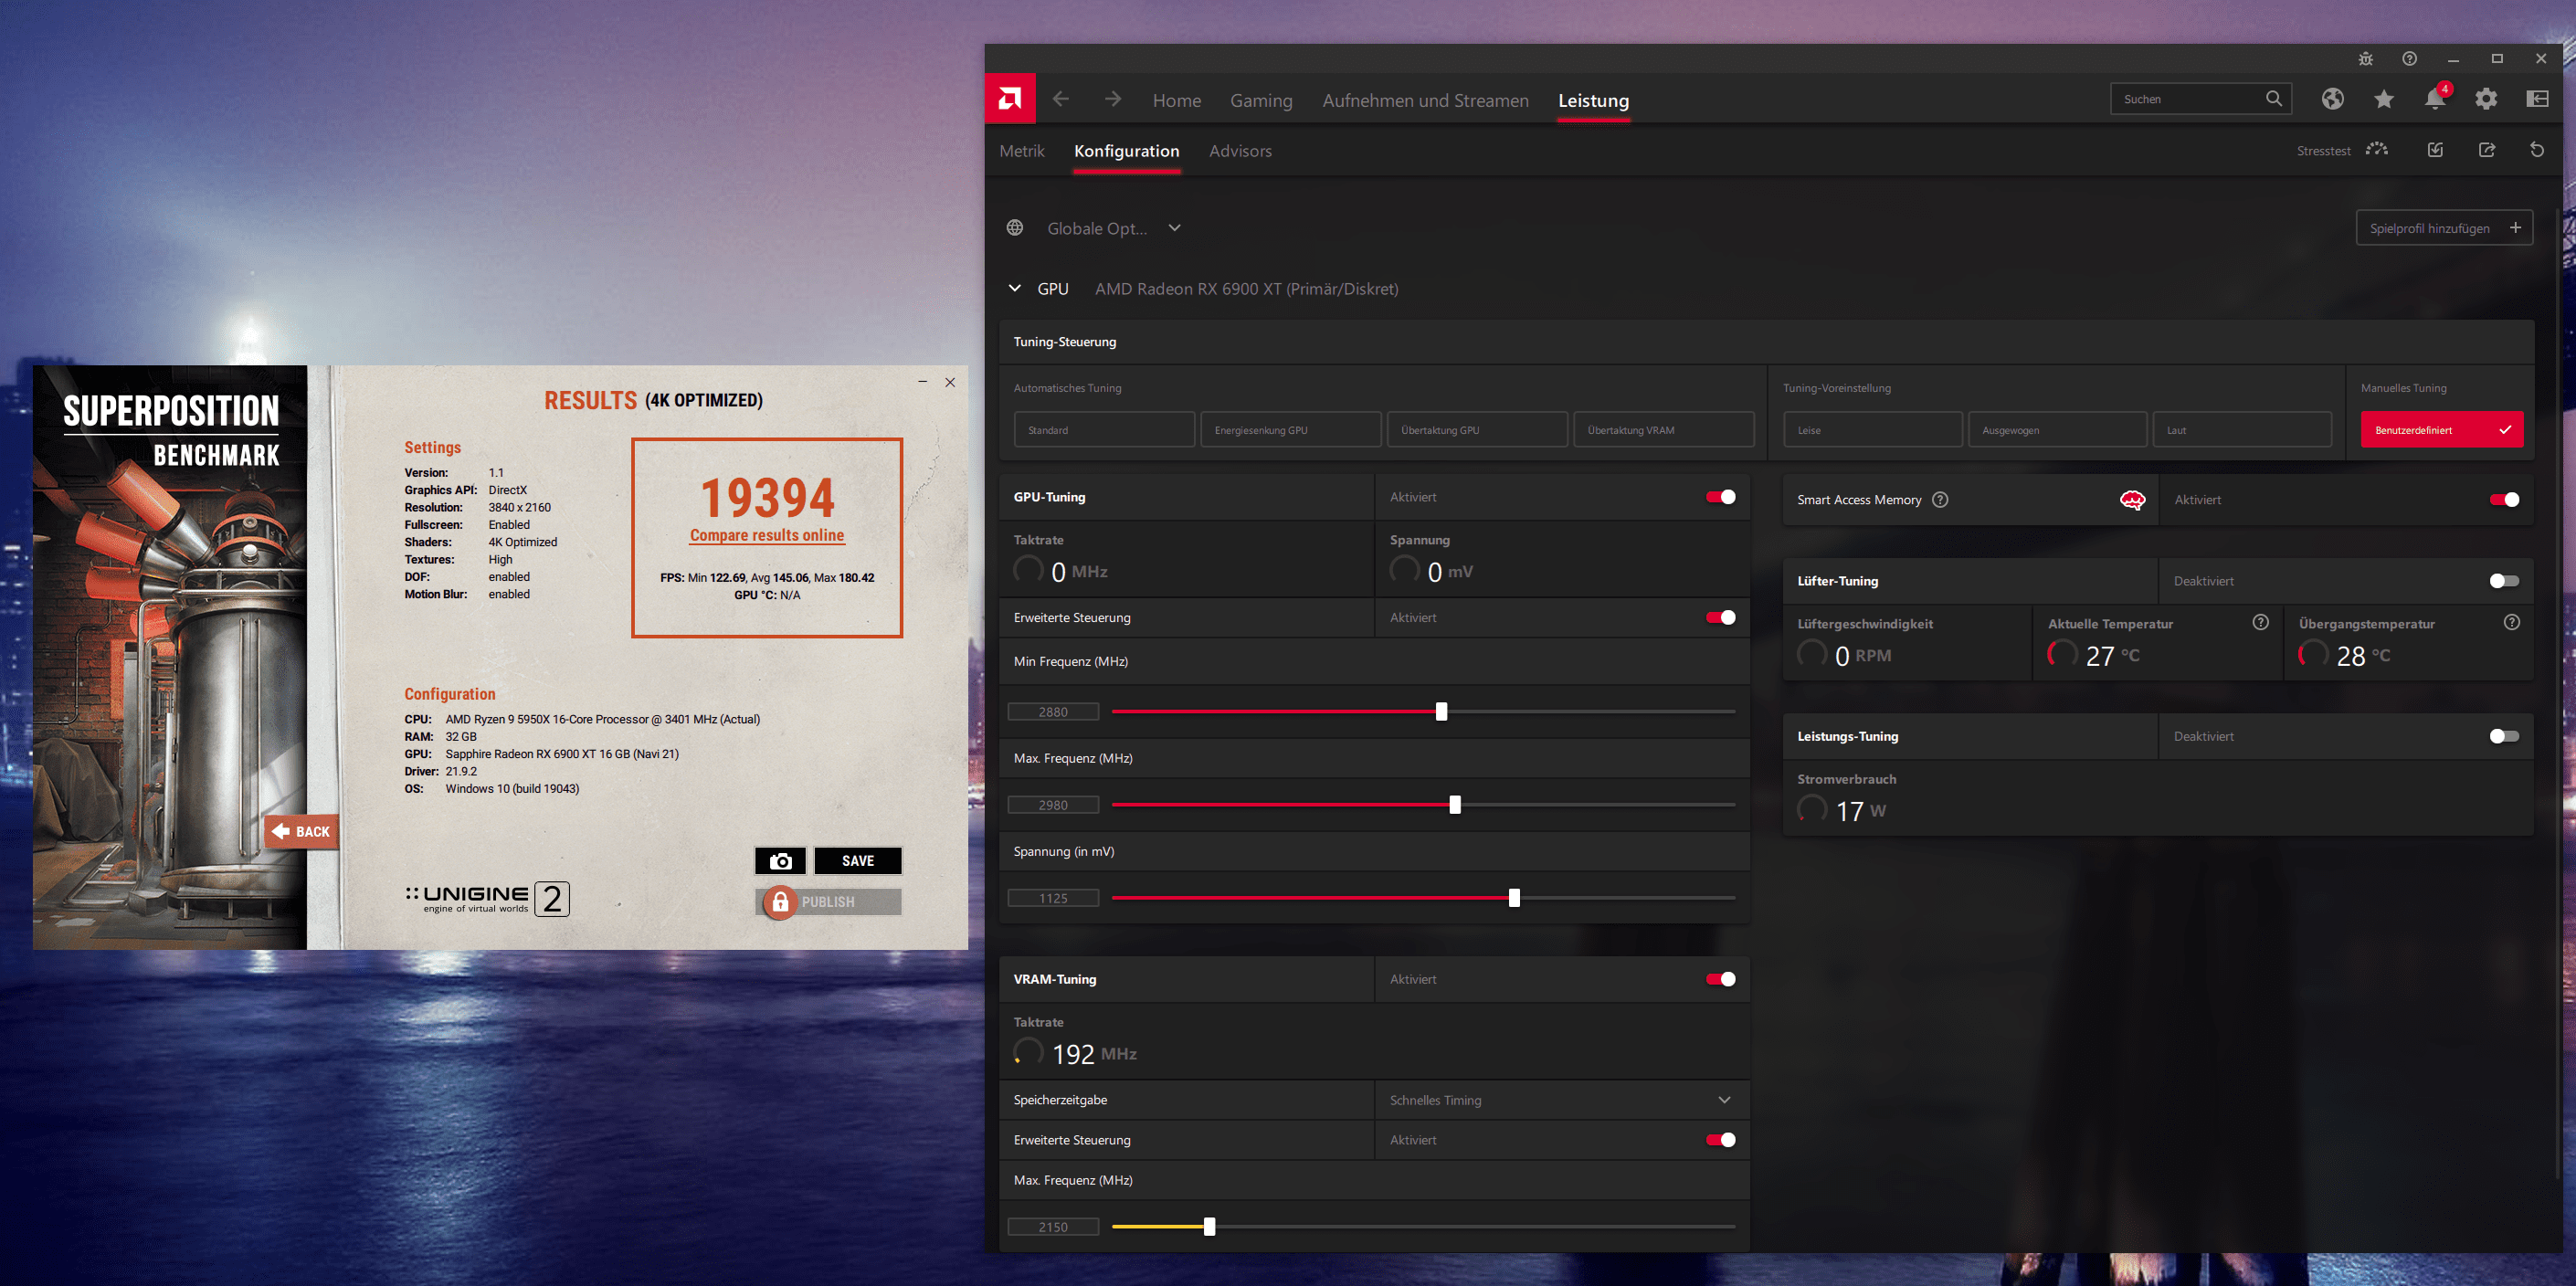Open Übergangstemperatur help icon
The width and height of the screenshot is (2576, 1286).
2511,623
